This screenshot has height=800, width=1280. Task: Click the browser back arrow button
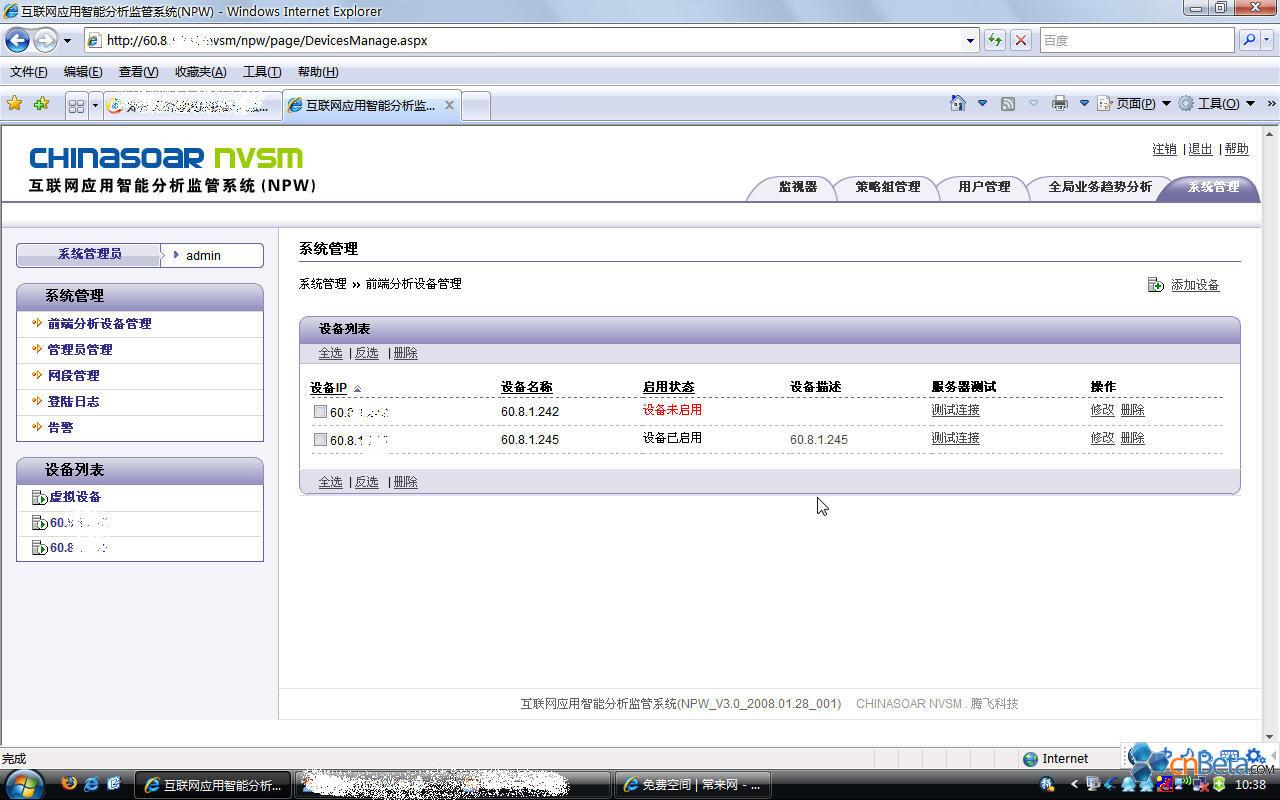coord(18,41)
